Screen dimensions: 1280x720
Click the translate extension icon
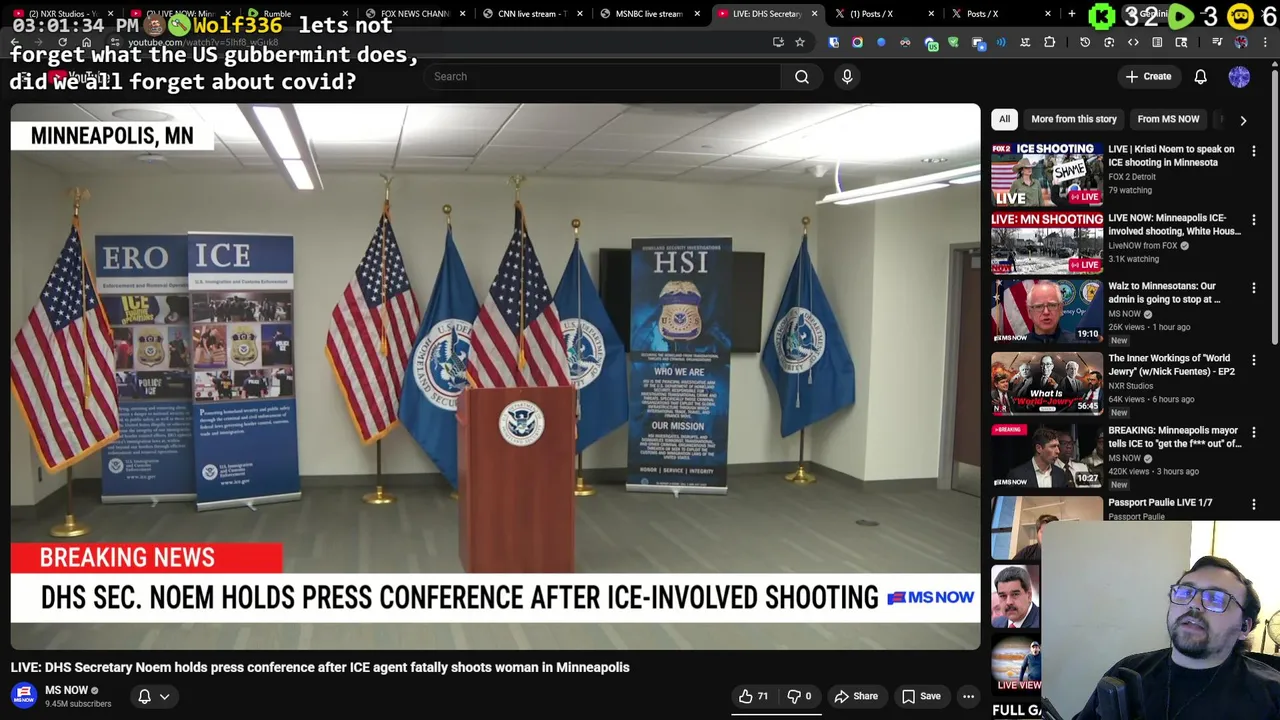pyautogui.click(x=1025, y=42)
